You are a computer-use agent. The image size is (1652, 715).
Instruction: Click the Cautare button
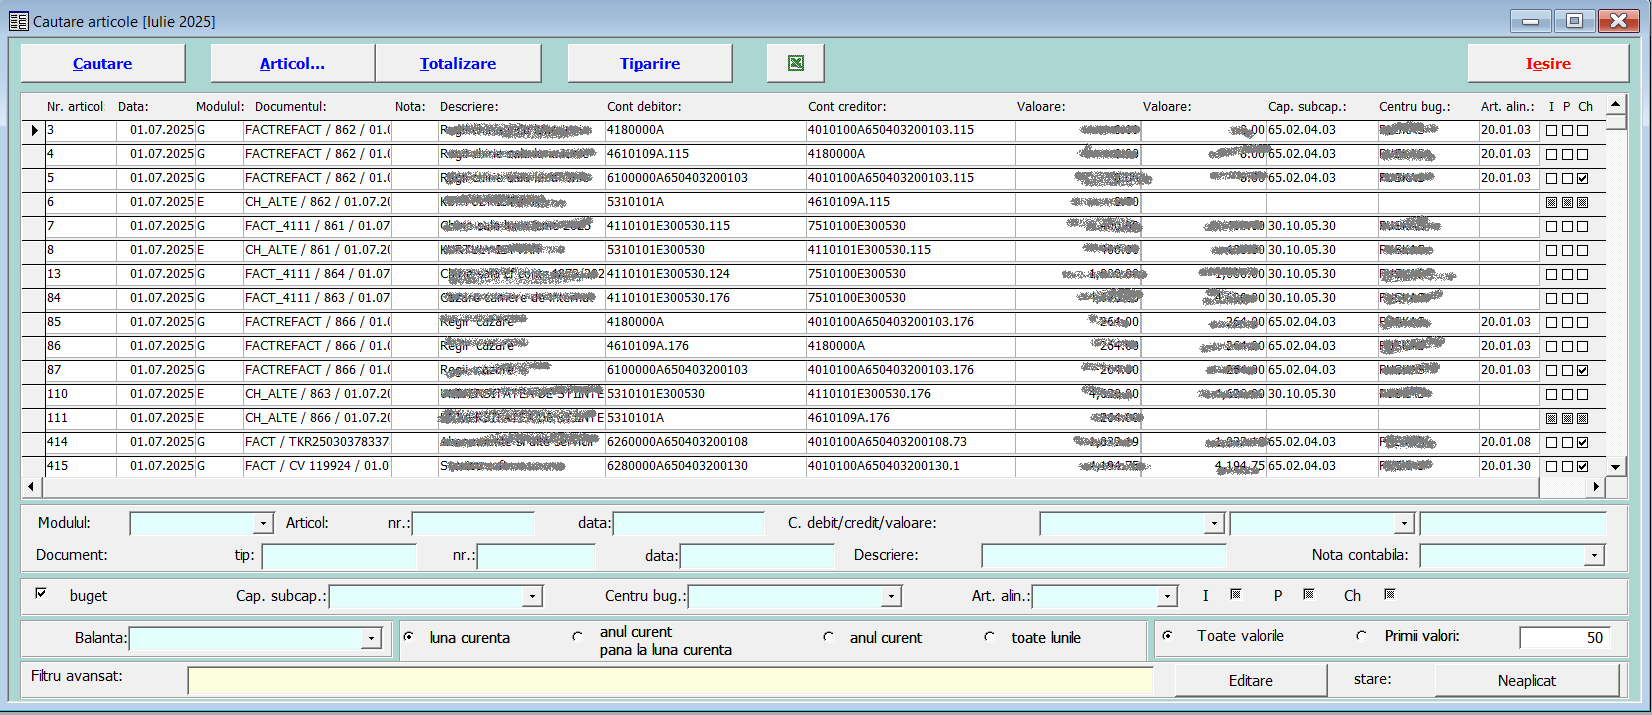pos(102,63)
